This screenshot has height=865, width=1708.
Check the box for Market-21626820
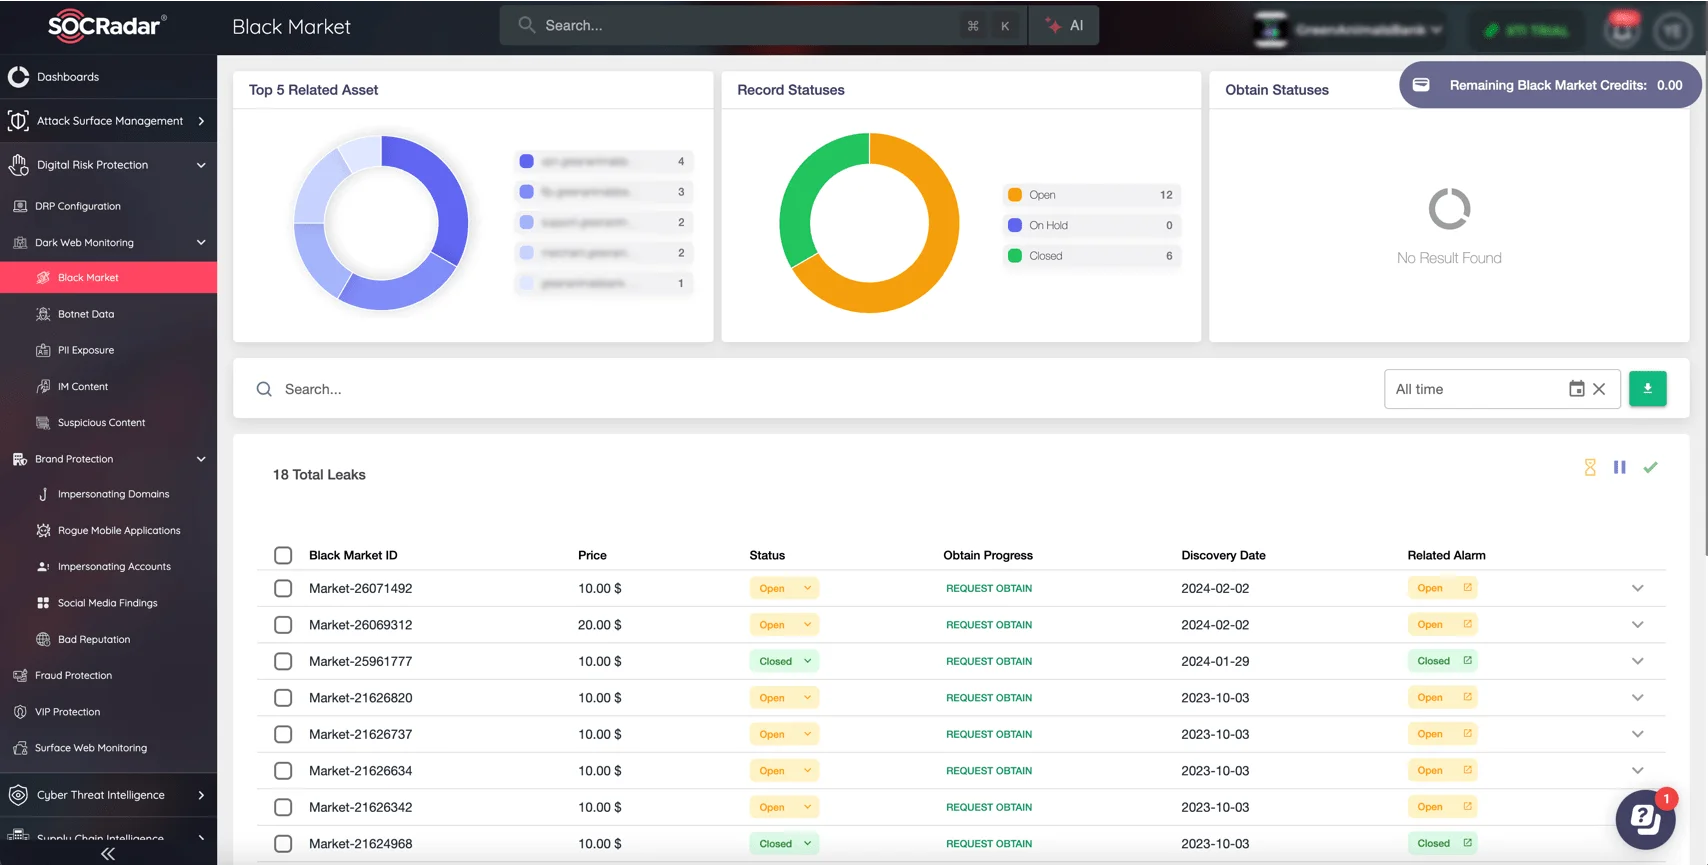283,698
